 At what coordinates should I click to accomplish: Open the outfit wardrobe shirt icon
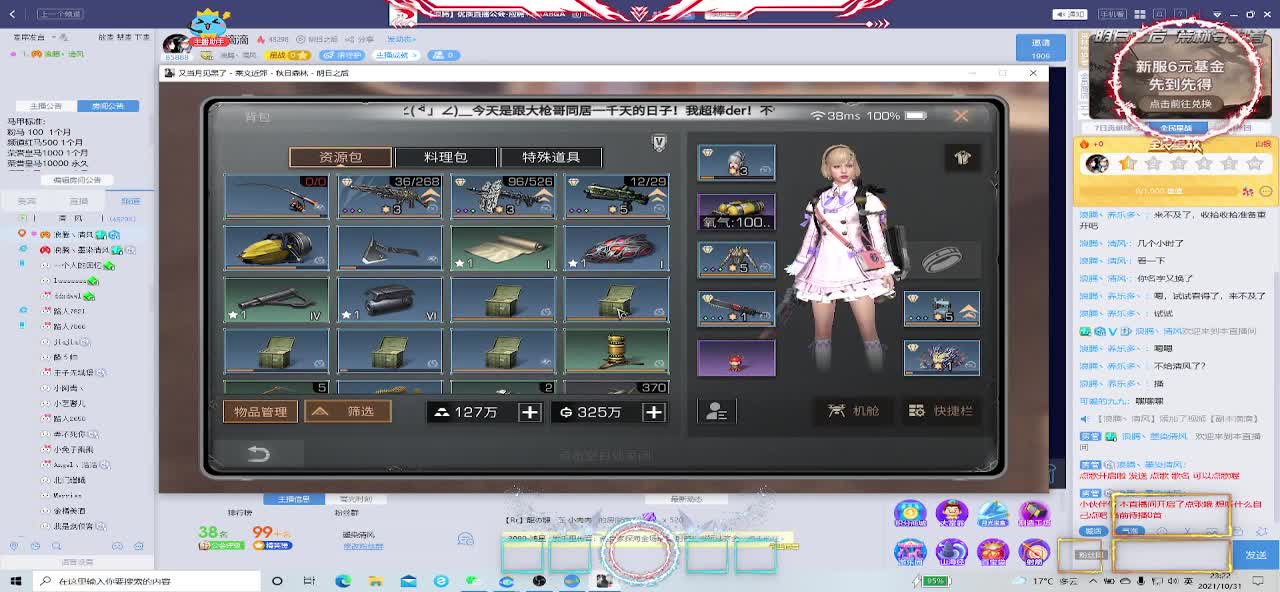[x=963, y=158]
